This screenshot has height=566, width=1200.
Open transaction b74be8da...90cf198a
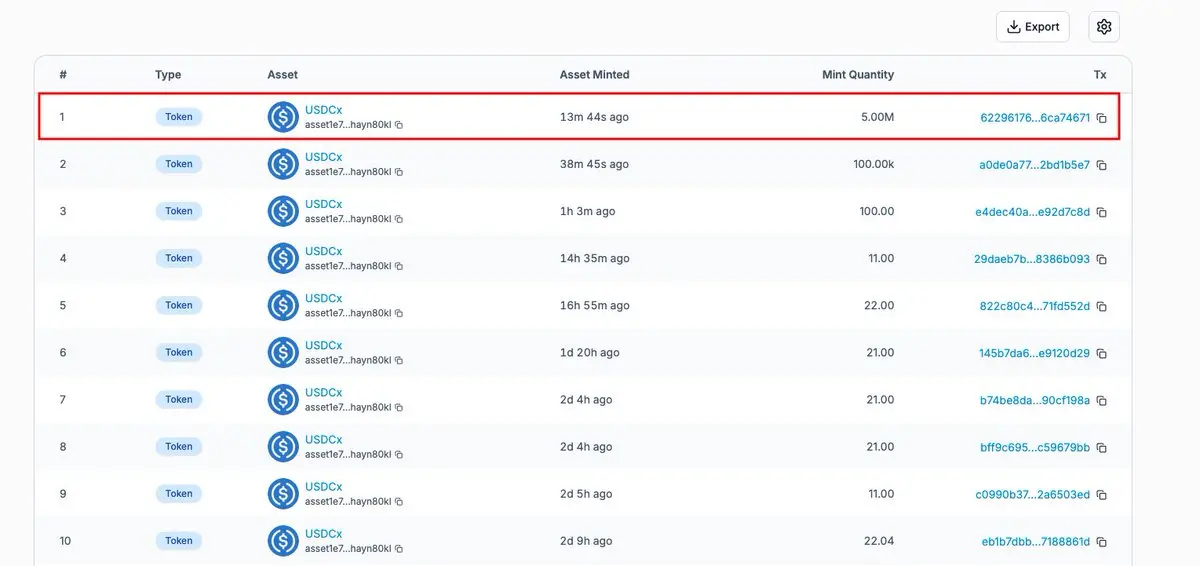coord(1035,400)
